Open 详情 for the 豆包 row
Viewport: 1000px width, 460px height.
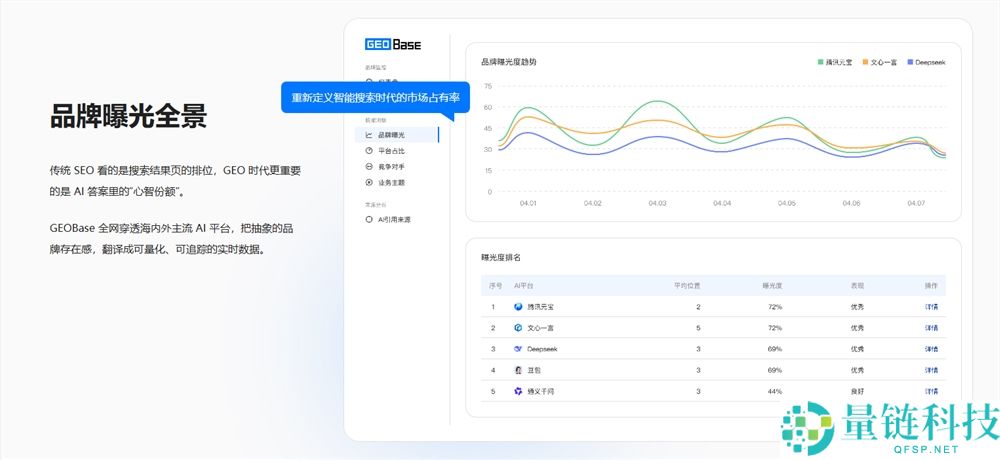pyautogui.click(x=931, y=370)
